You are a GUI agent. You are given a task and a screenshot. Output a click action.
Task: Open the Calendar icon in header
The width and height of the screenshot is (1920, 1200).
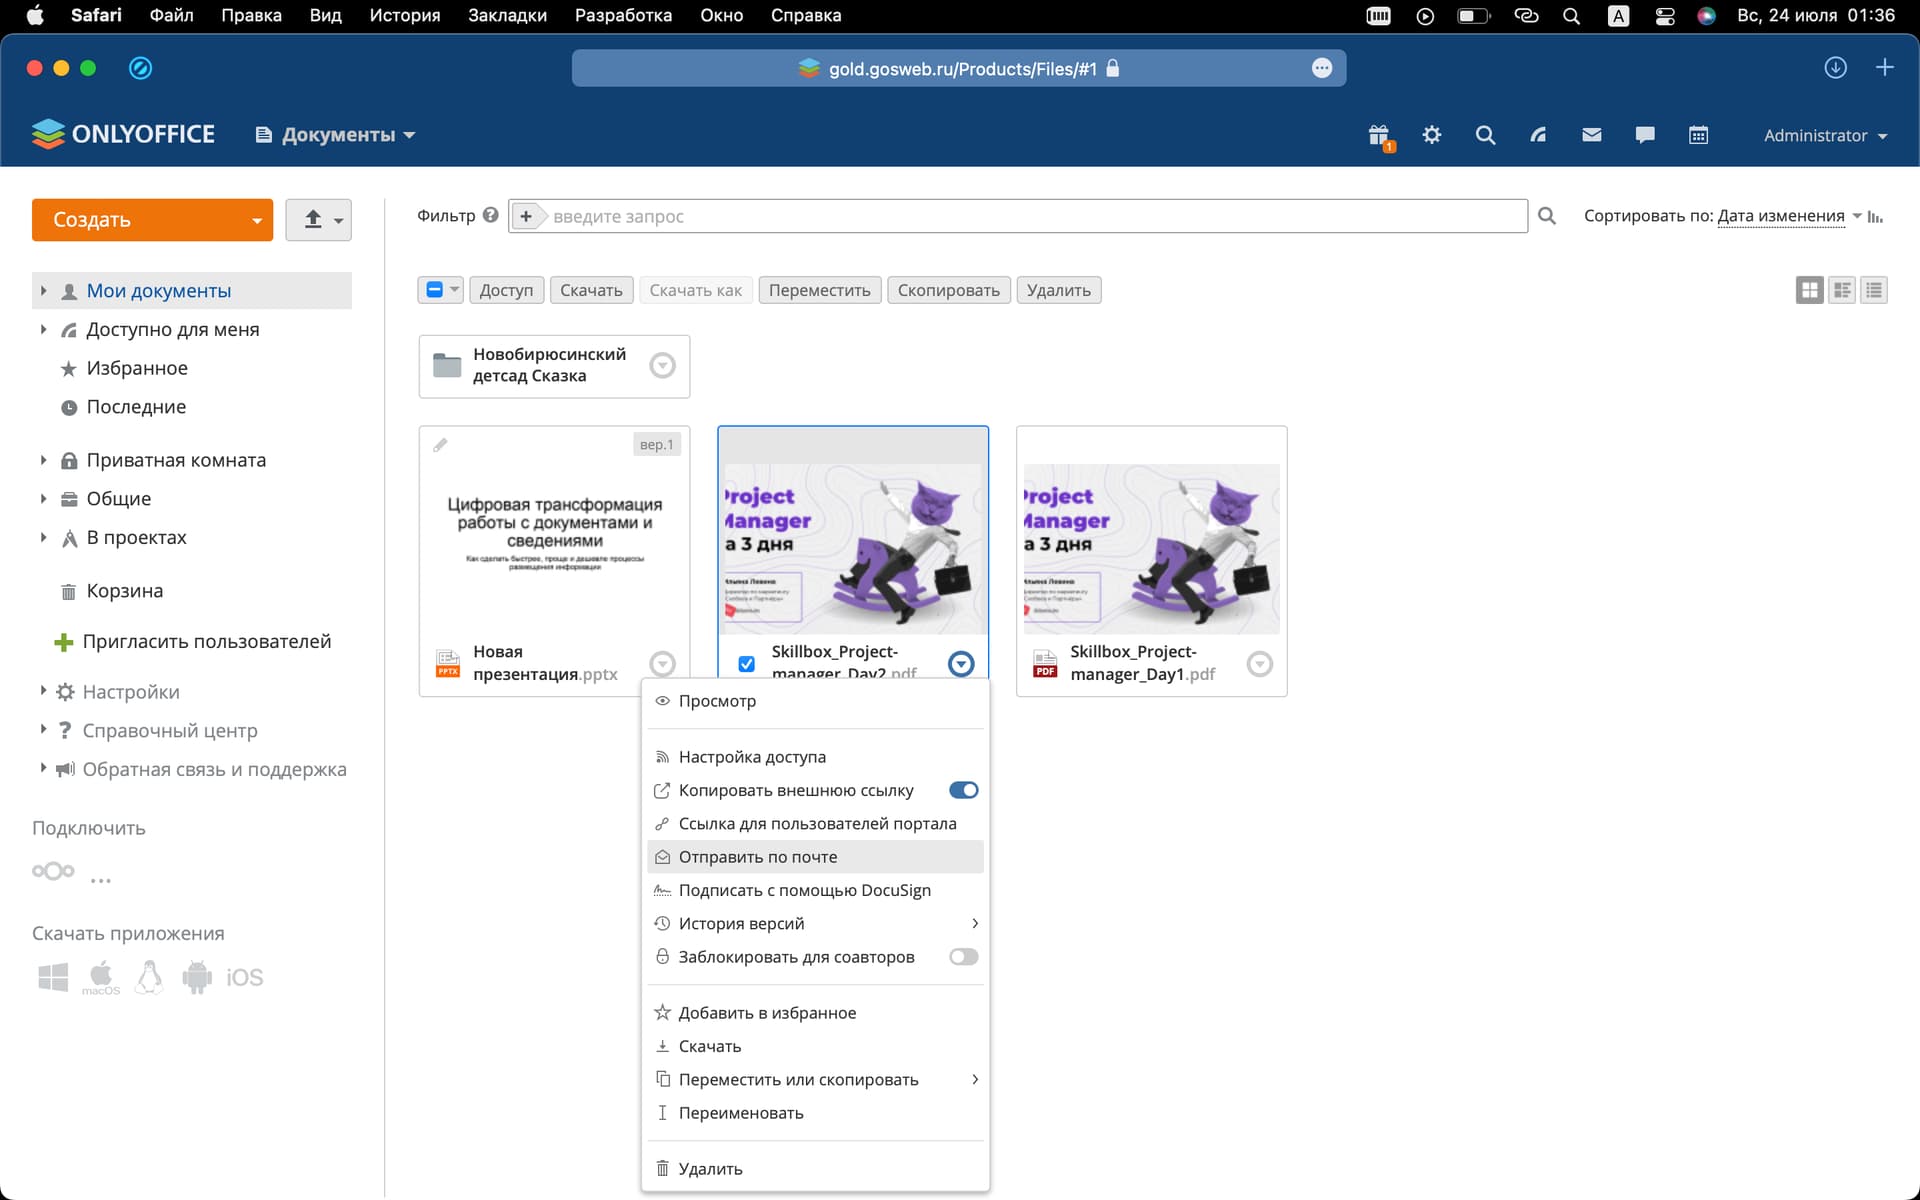coord(1698,135)
